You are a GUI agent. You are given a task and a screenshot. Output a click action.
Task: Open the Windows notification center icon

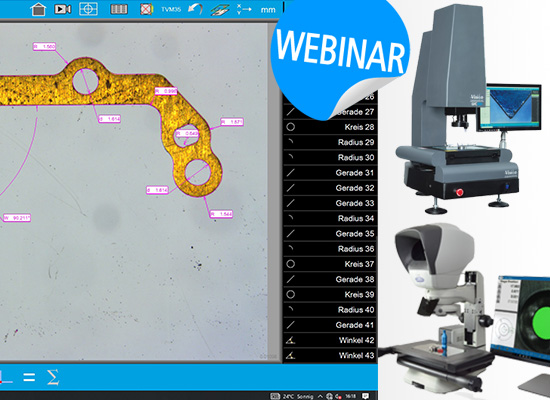pos(365,396)
